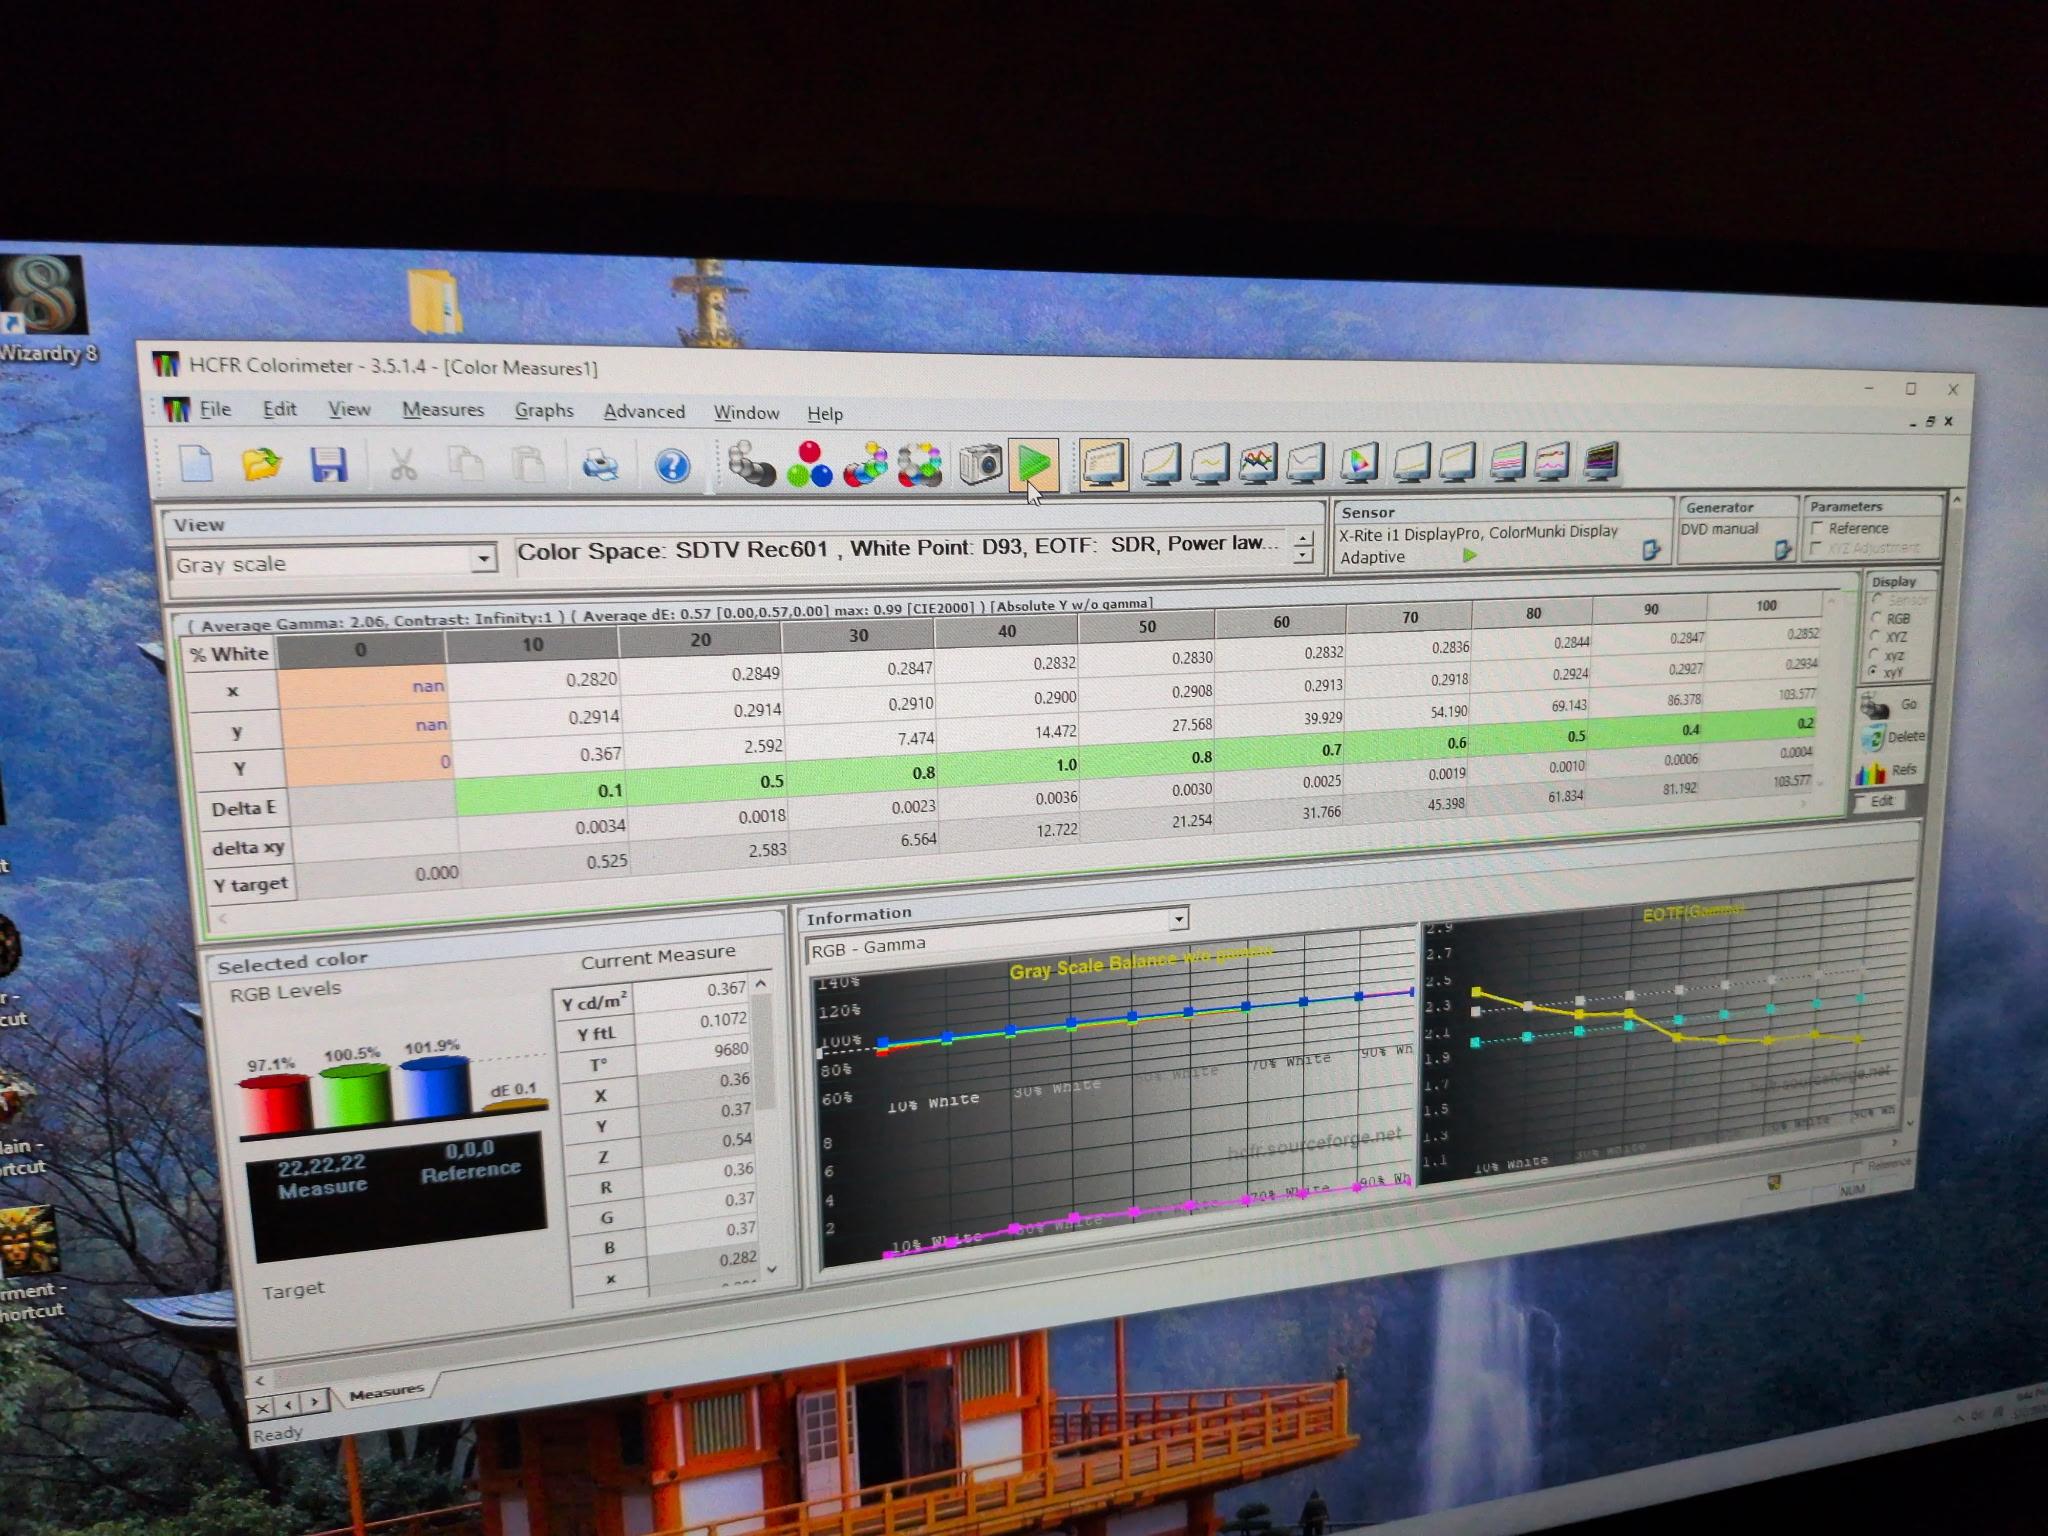Screen dimensions: 2048x1536
Task: Click the 0% White orange x cell
Action: click(x=362, y=687)
